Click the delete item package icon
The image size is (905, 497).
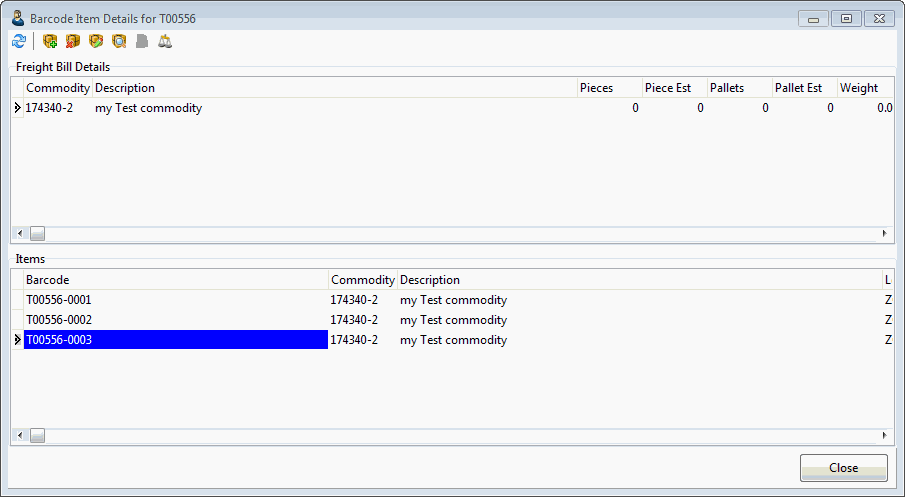(x=73, y=41)
